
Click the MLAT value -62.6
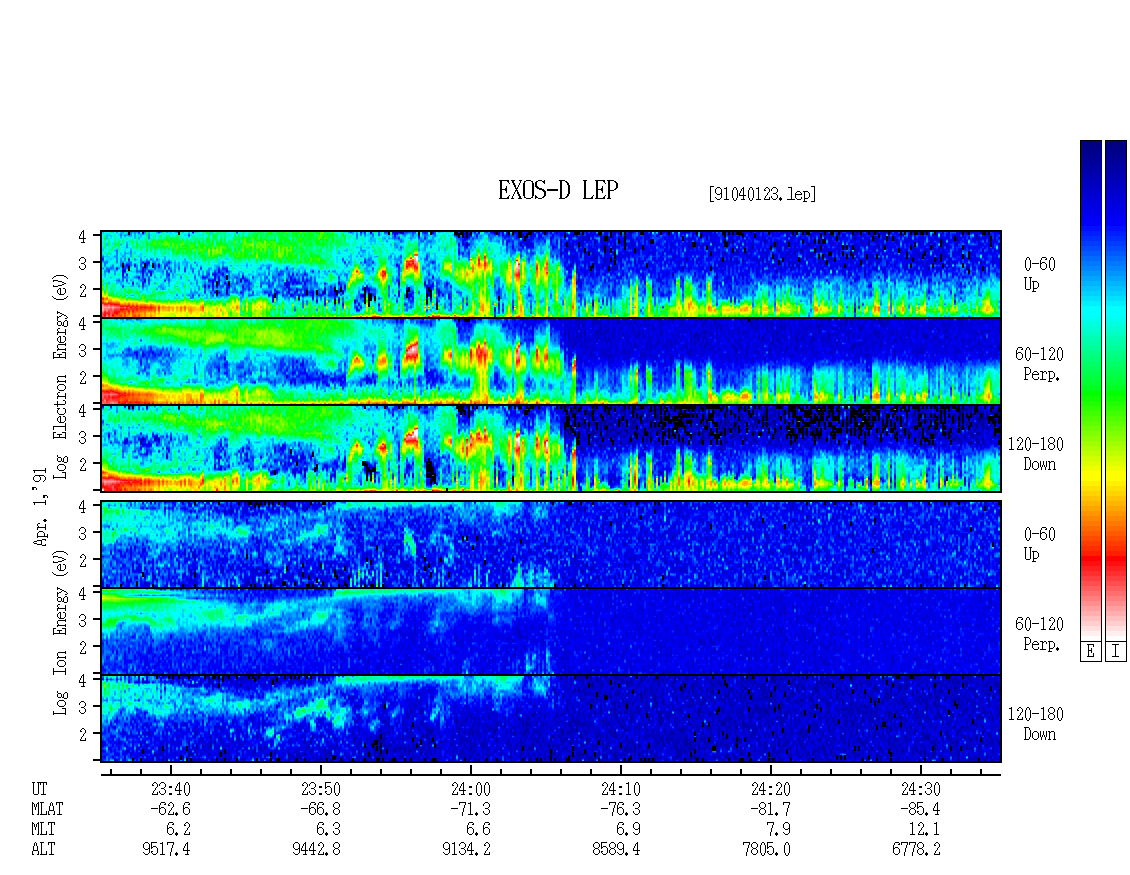click(171, 809)
